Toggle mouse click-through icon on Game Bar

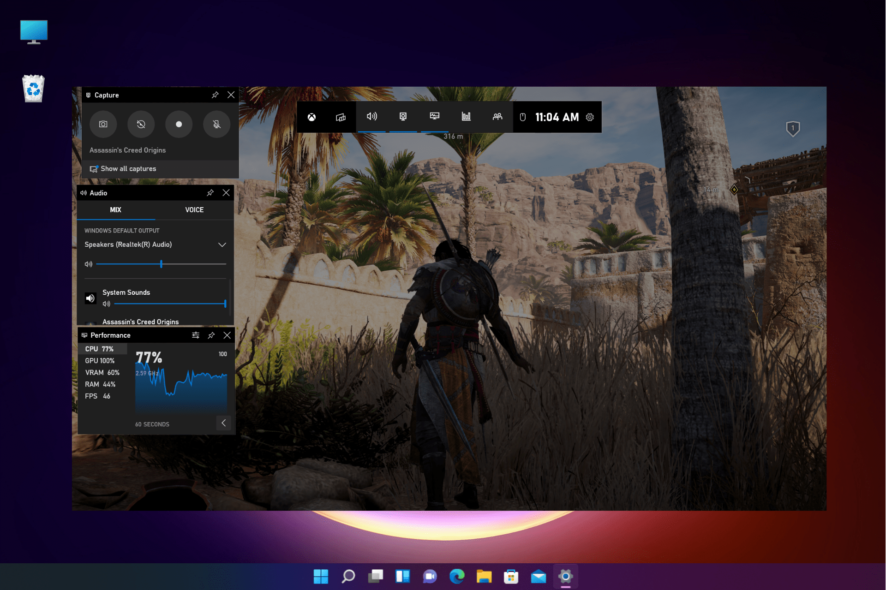click(x=523, y=117)
